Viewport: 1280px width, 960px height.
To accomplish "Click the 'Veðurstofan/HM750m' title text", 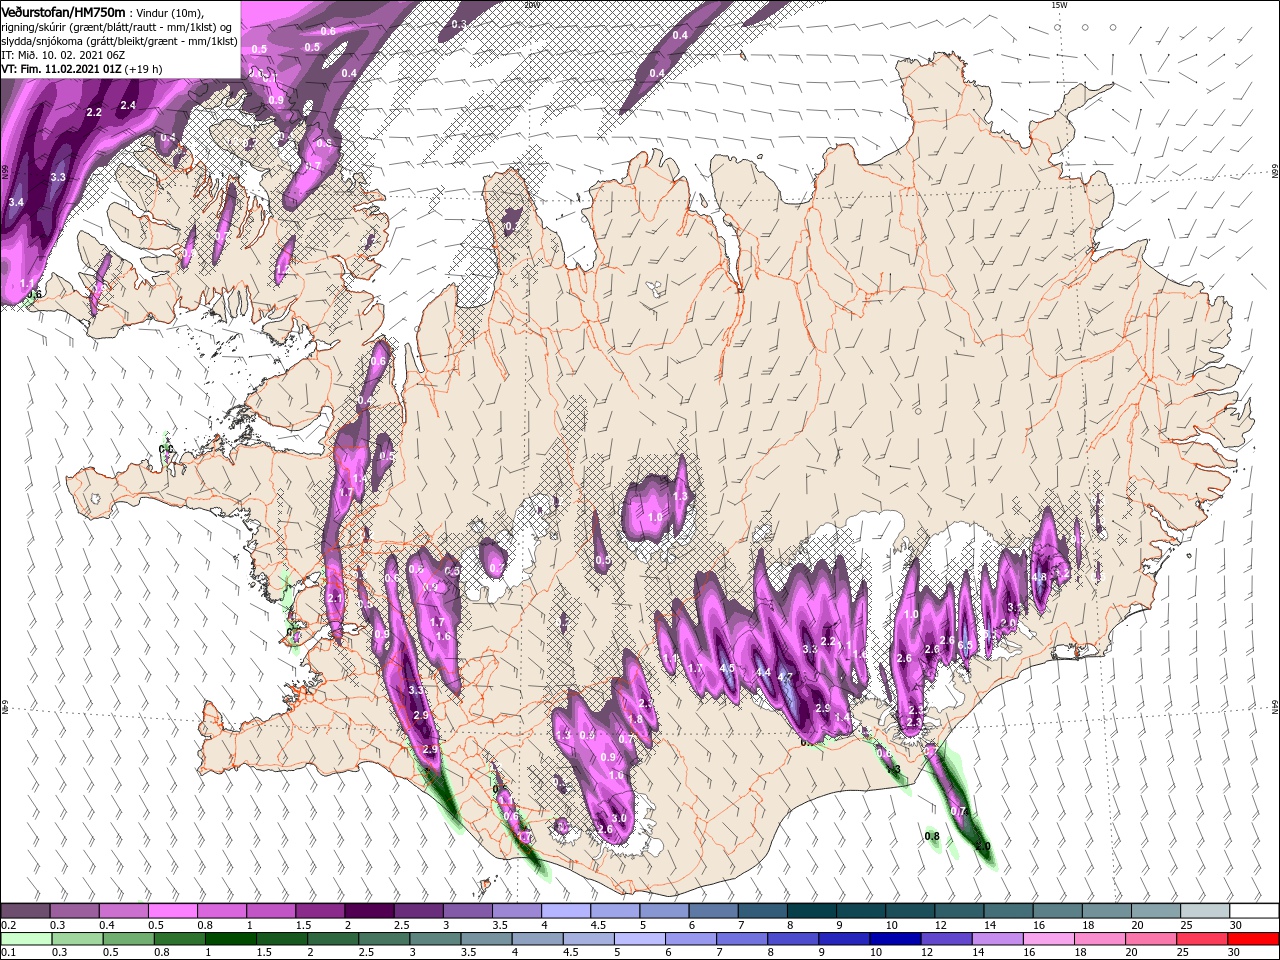I will point(64,11).
